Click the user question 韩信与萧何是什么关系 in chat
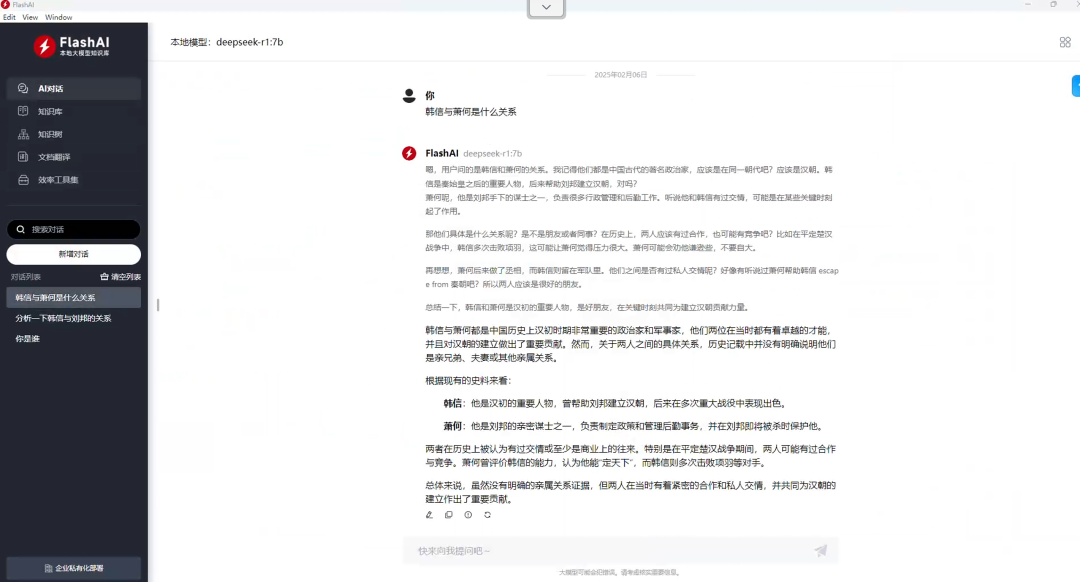The height and width of the screenshot is (582, 1080). (x=470, y=112)
